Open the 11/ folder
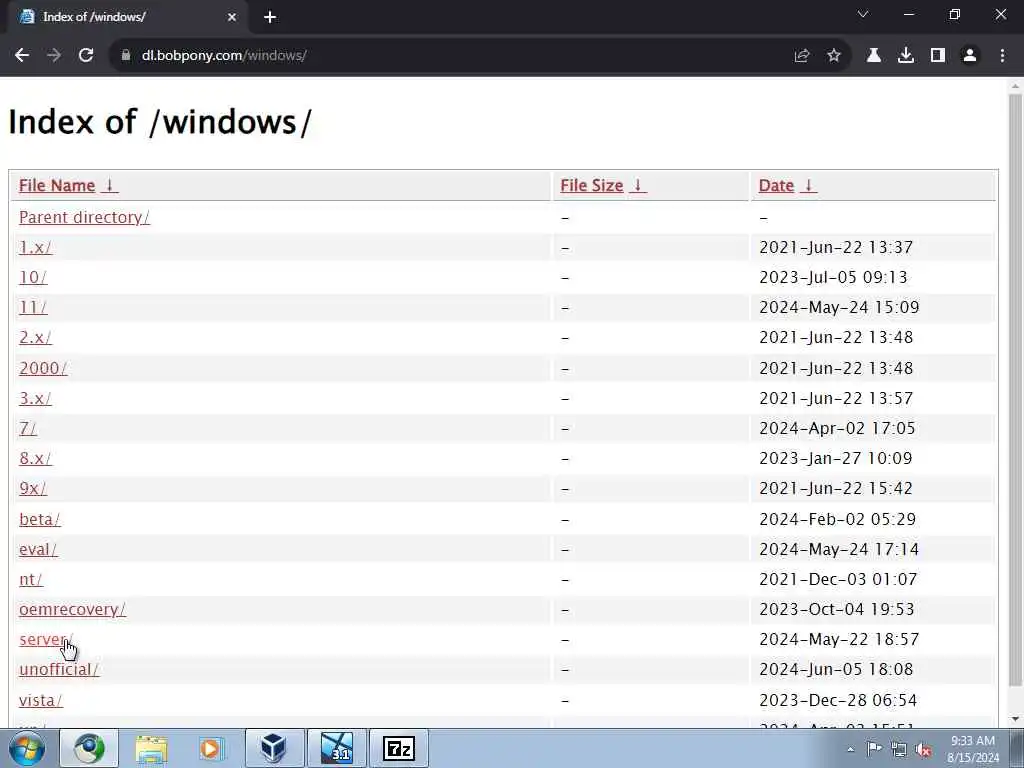Viewport: 1024px width, 768px height. click(x=33, y=308)
